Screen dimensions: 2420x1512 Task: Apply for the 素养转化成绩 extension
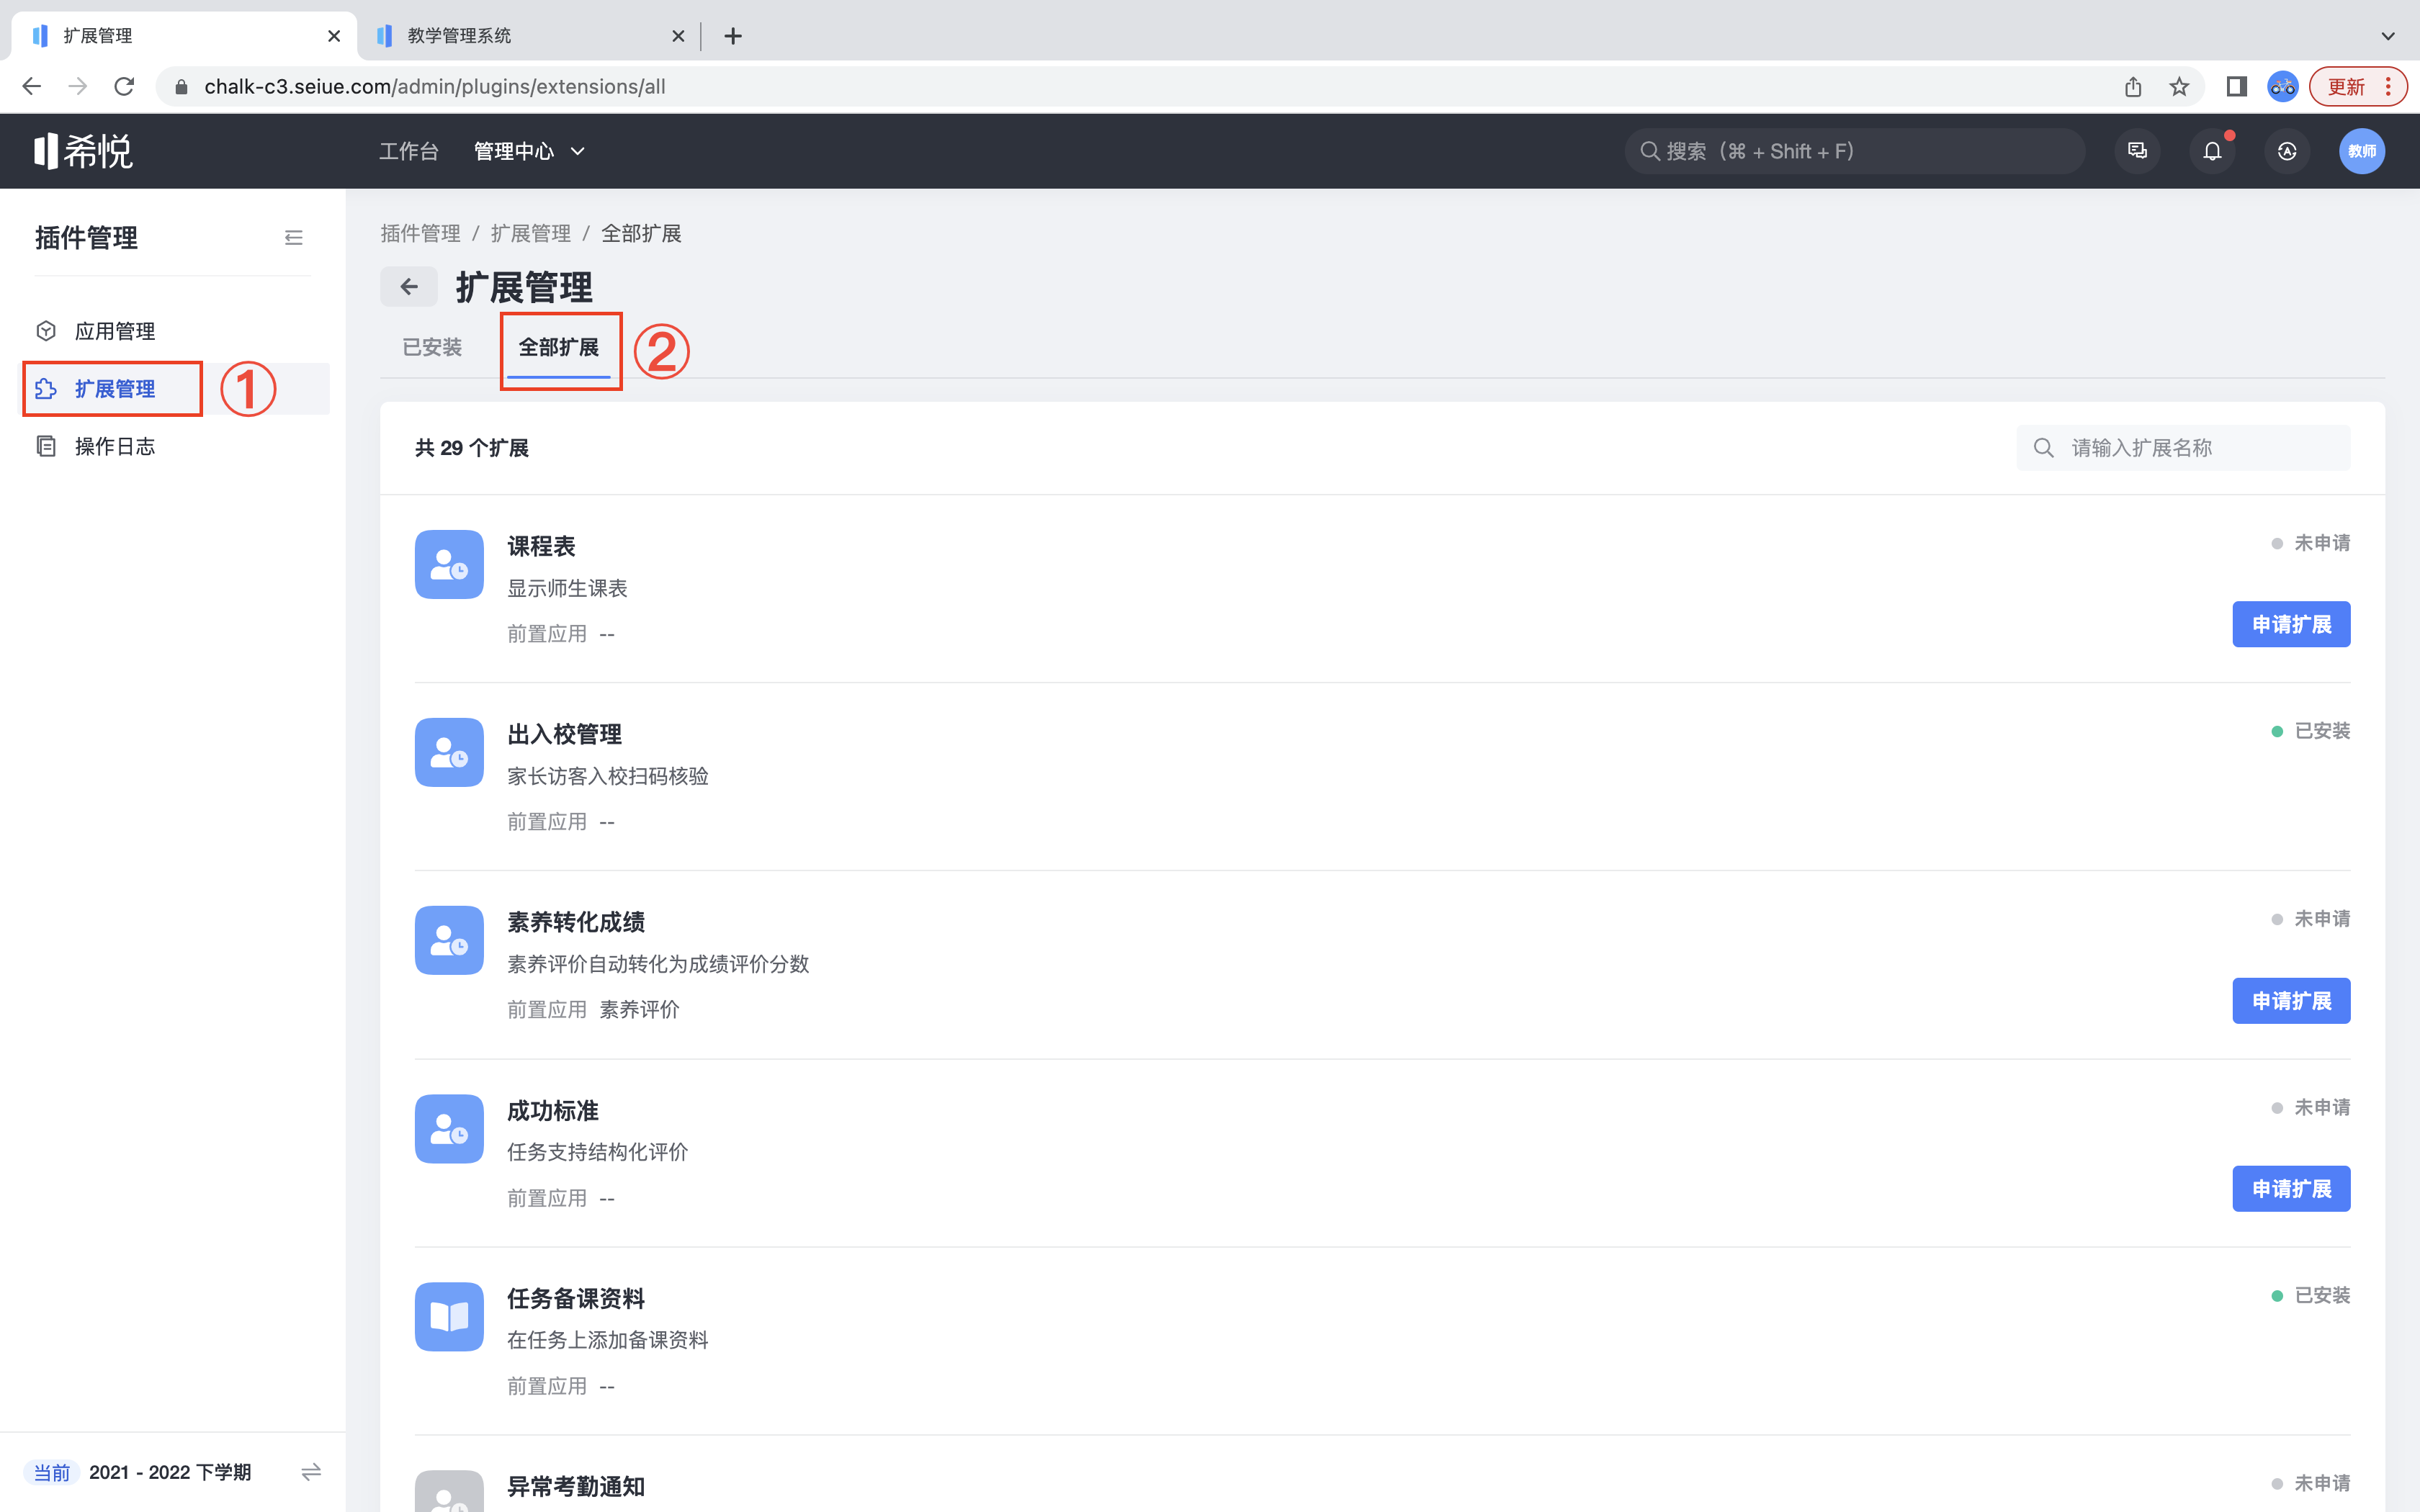click(x=2291, y=1001)
